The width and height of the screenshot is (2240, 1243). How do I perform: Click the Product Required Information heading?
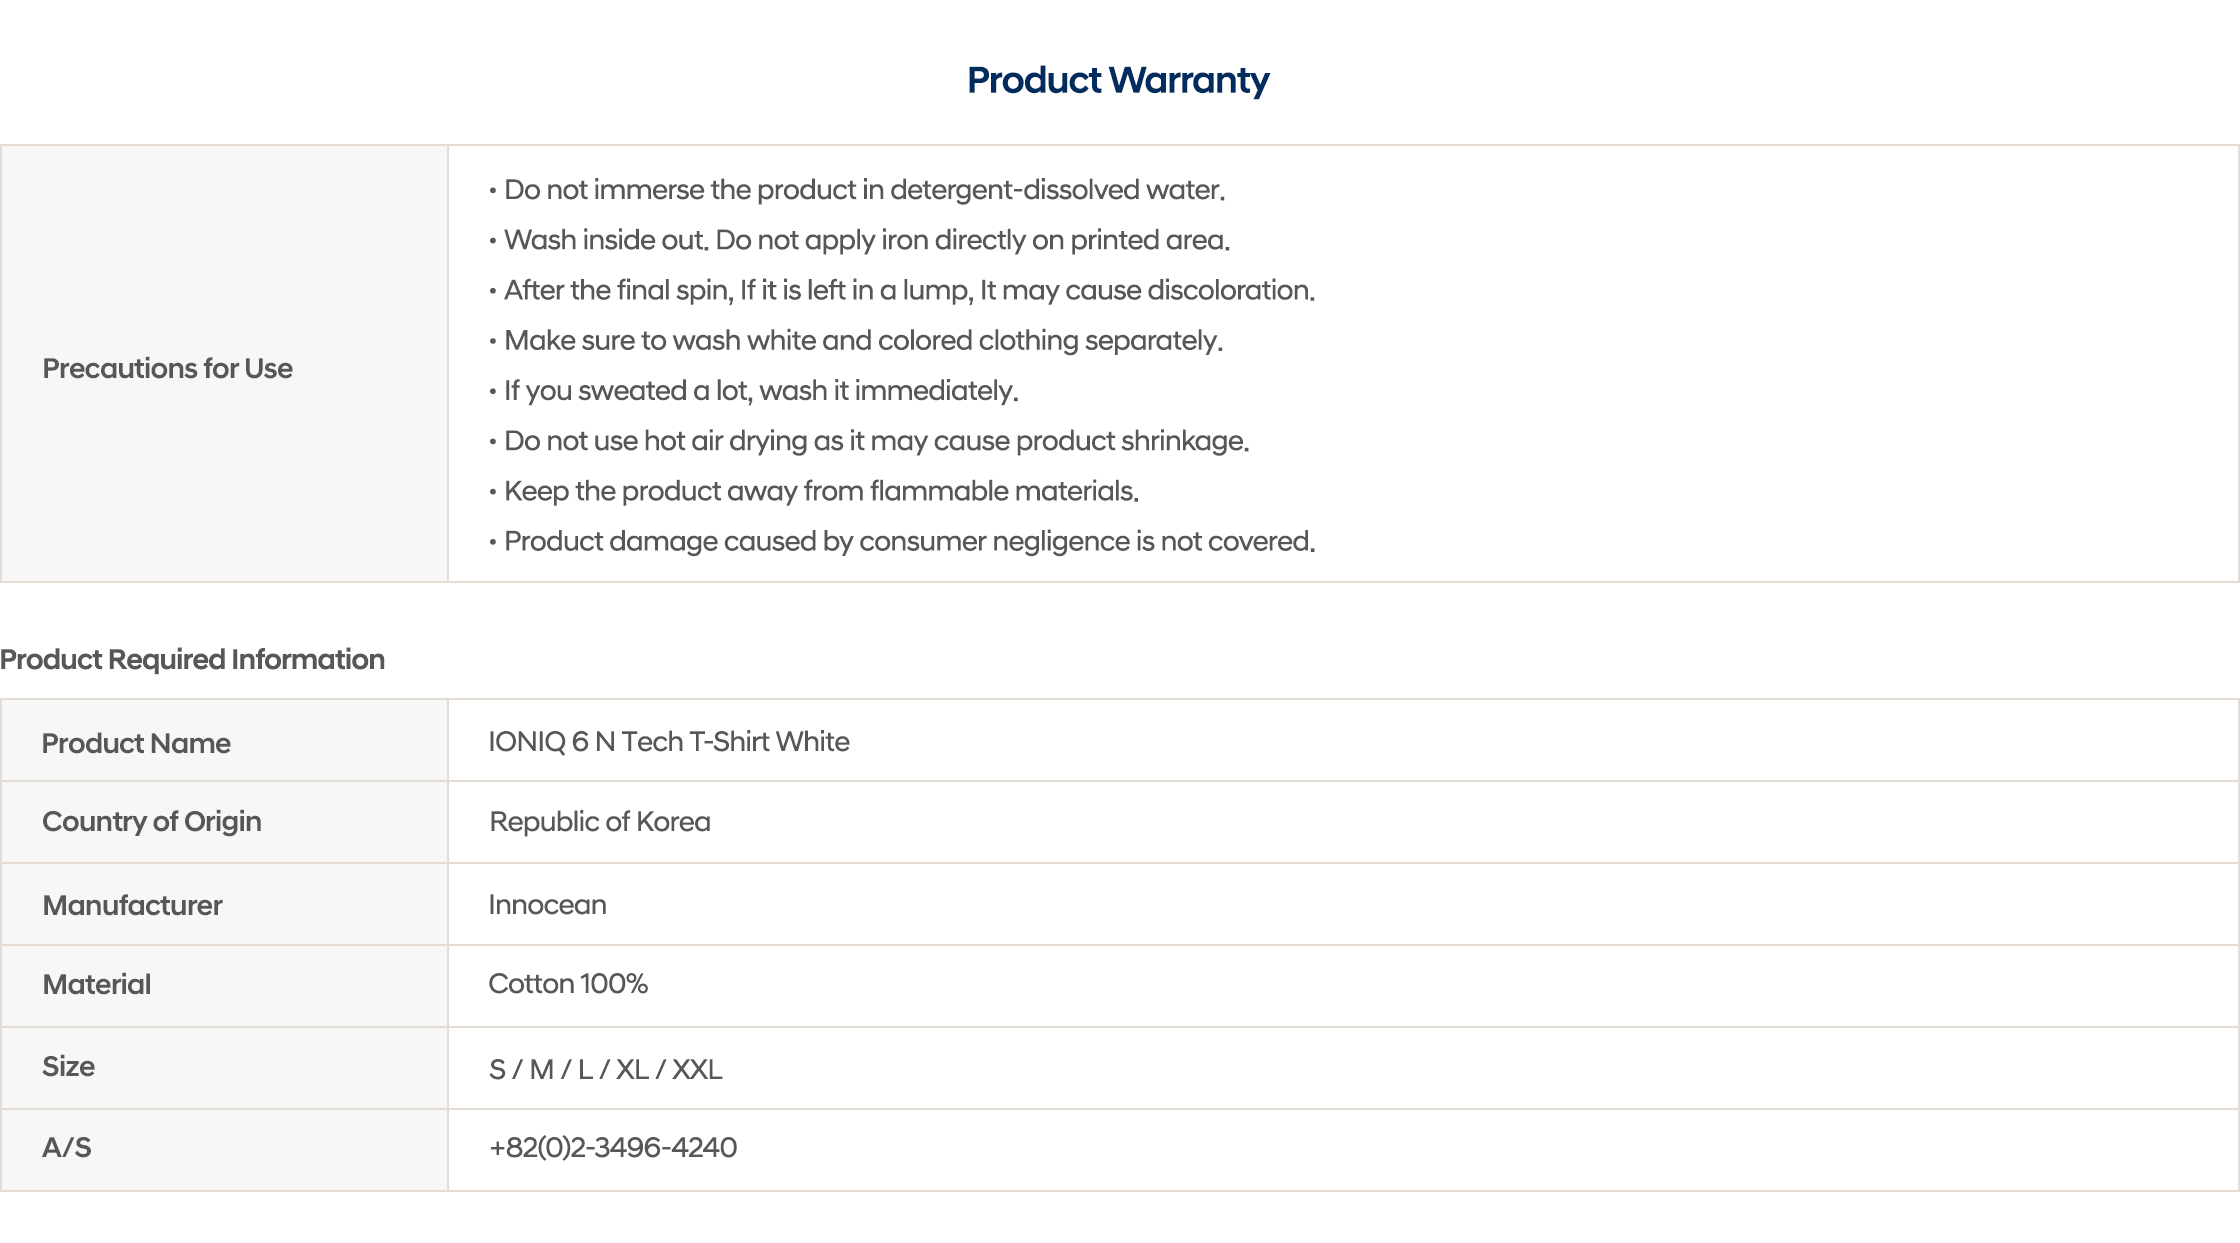(x=192, y=659)
